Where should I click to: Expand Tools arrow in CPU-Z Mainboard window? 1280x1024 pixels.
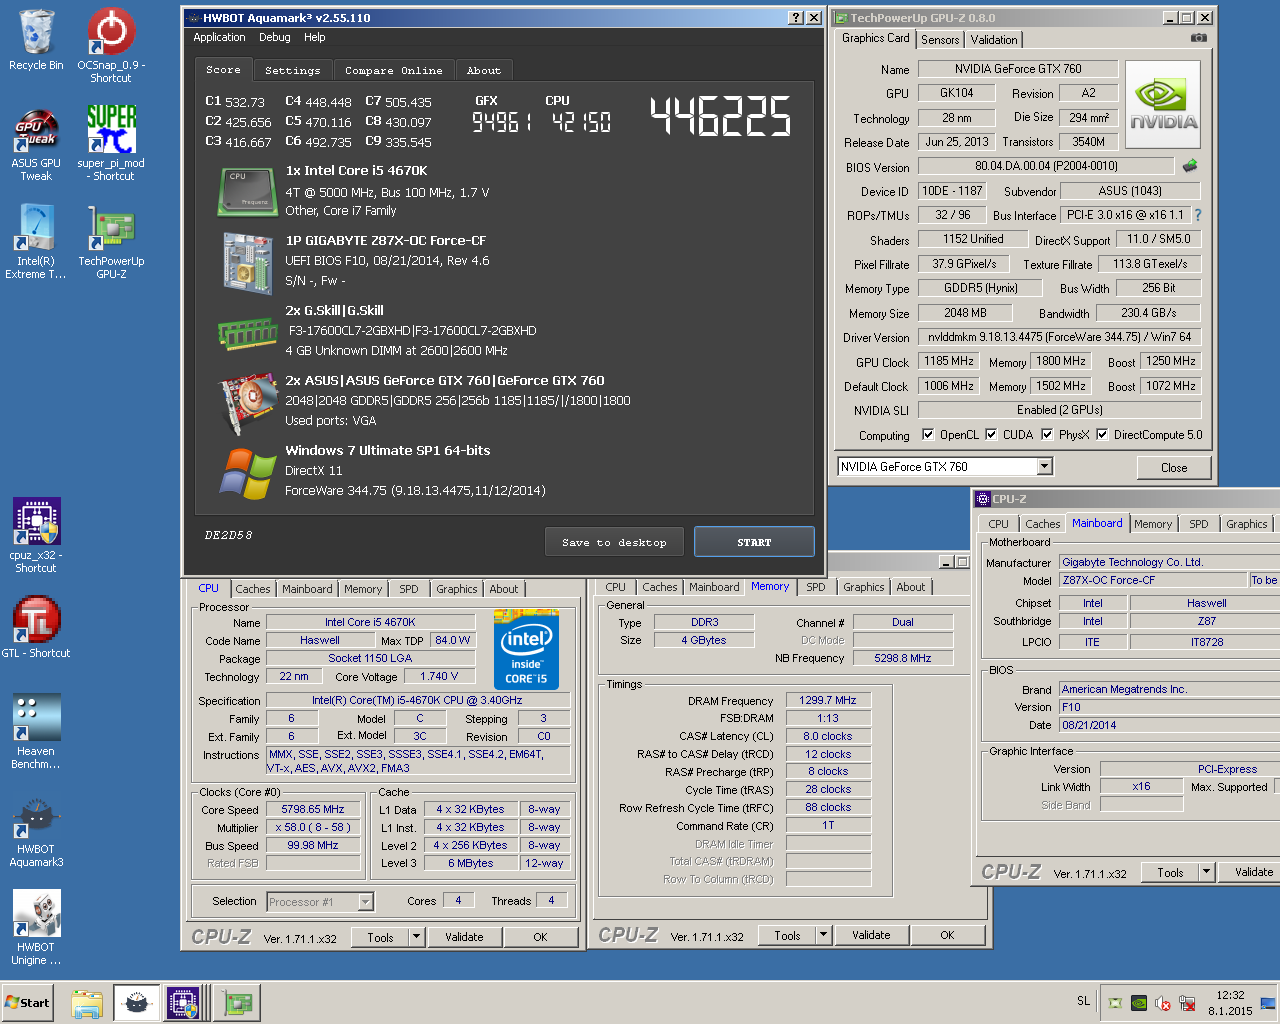coord(1207,872)
